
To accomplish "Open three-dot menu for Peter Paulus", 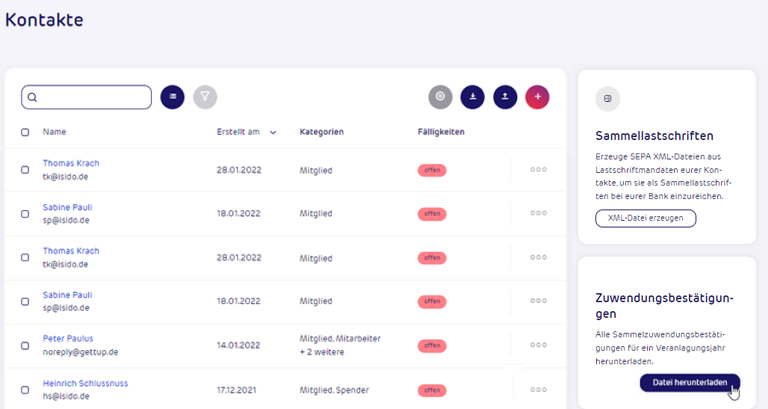I will point(538,345).
